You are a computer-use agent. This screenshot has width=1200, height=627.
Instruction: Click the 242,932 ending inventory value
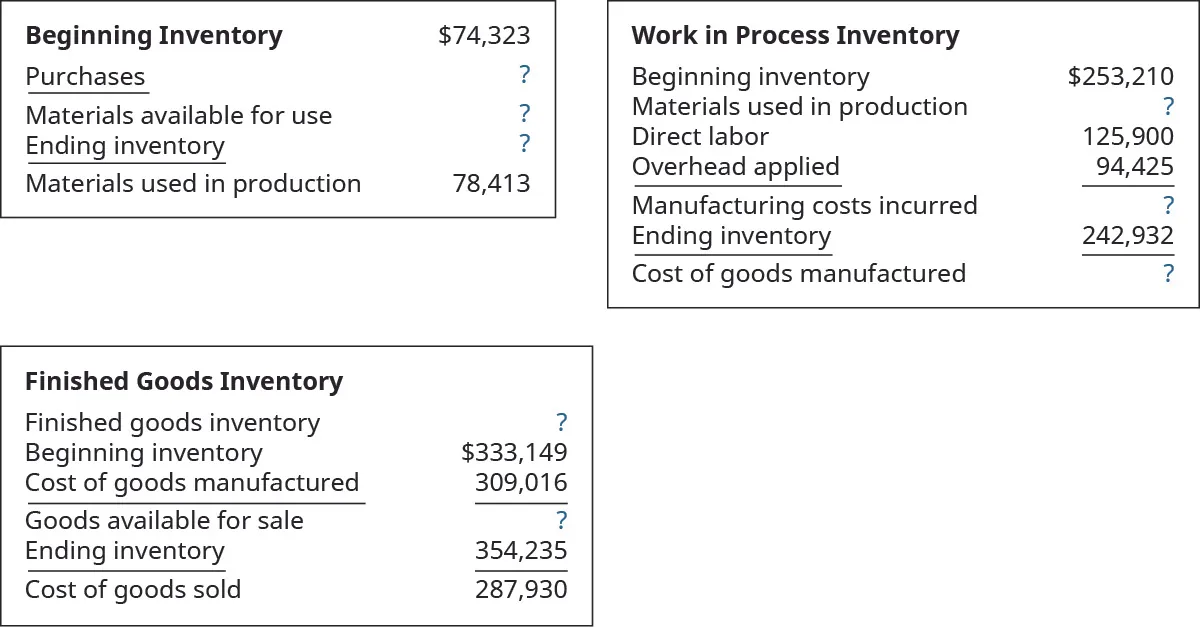(x=1128, y=236)
